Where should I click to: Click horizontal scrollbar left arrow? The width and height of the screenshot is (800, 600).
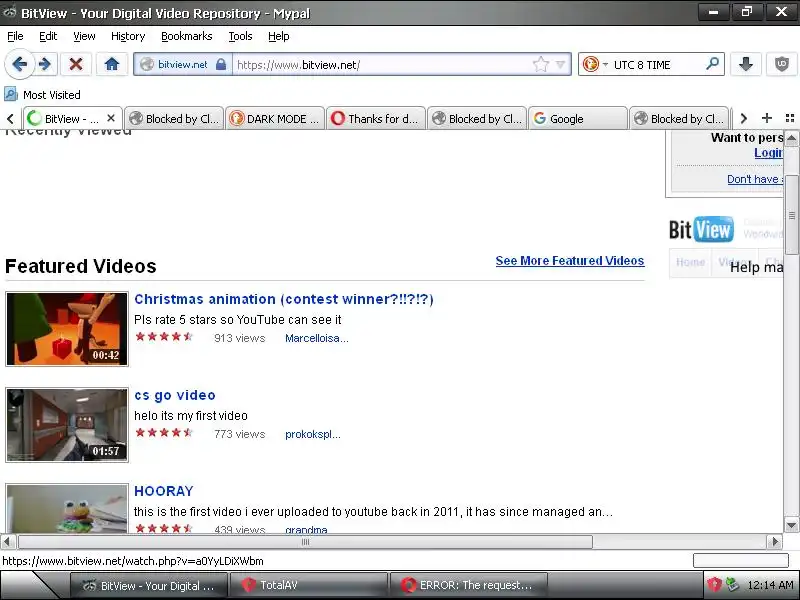(x=7, y=541)
